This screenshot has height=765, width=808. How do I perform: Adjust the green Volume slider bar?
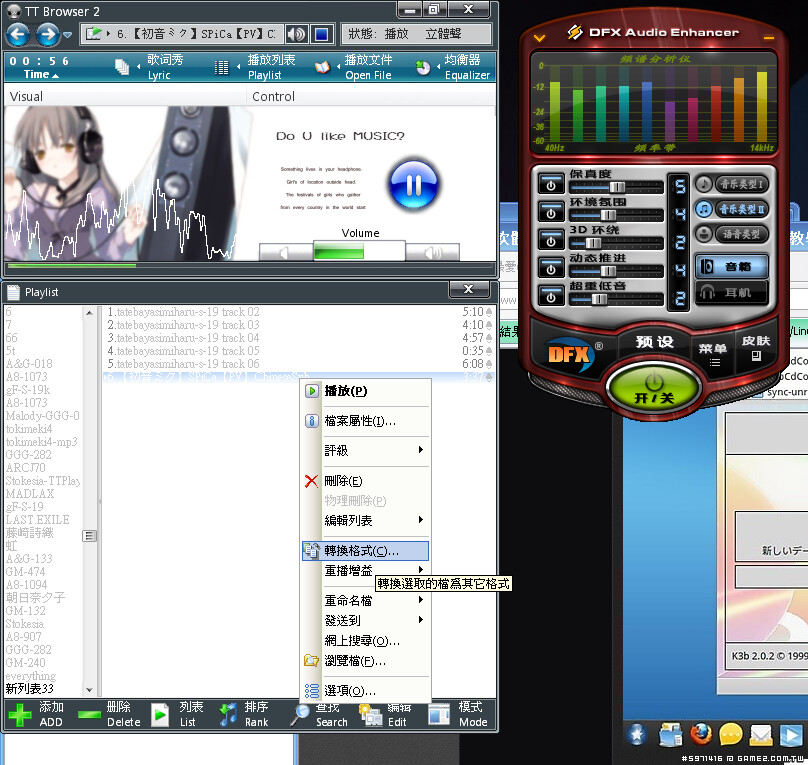(x=339, y=251)
